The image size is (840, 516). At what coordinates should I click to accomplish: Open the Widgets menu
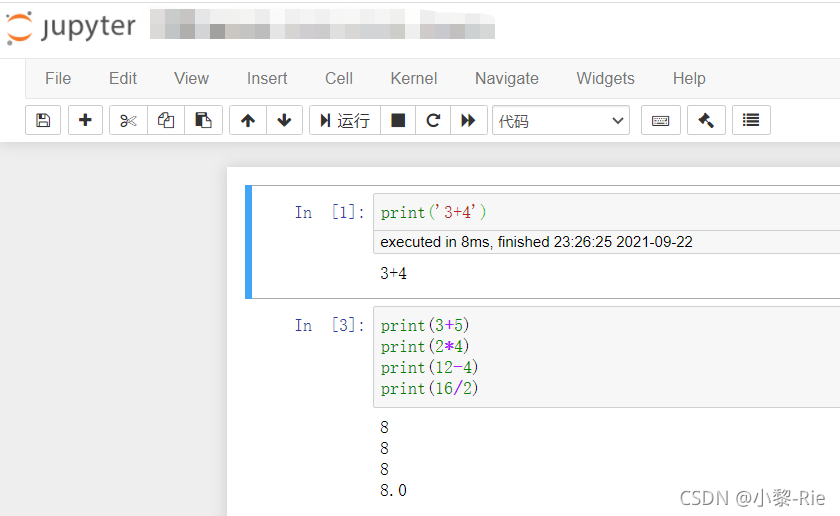point(605,78)
